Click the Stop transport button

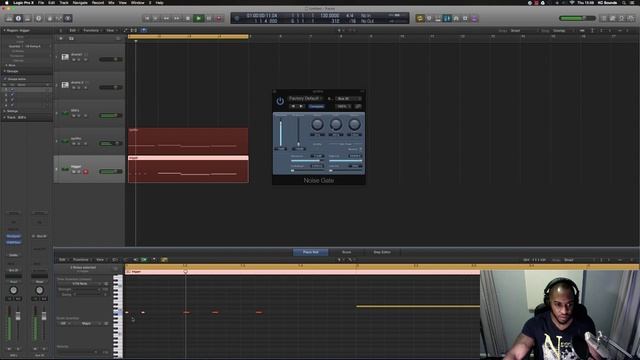pyautogui.click(x=188, y=18)
